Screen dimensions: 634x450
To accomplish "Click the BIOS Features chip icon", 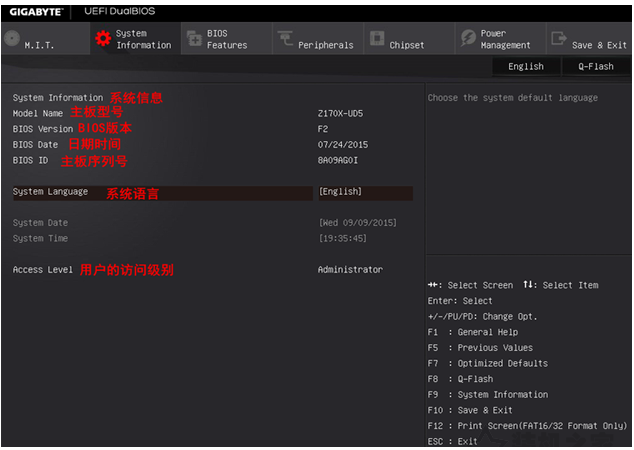I will coord(194,38).
